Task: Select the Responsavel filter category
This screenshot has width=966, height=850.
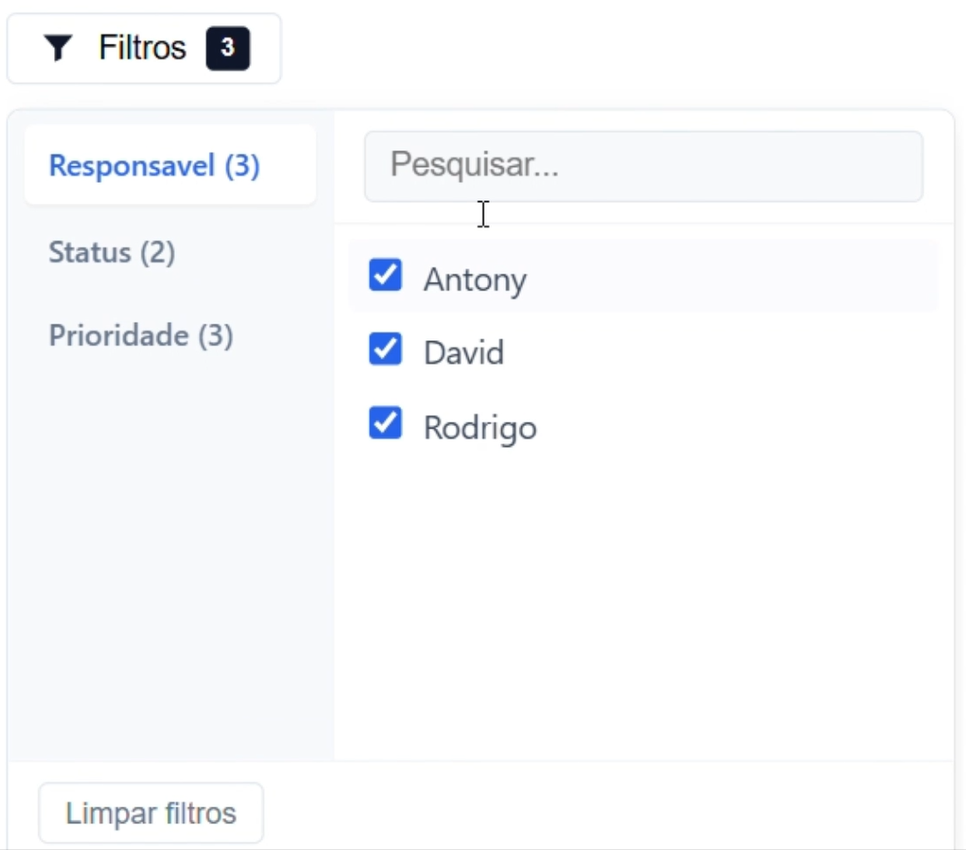Action: click(x=154, y=165)
